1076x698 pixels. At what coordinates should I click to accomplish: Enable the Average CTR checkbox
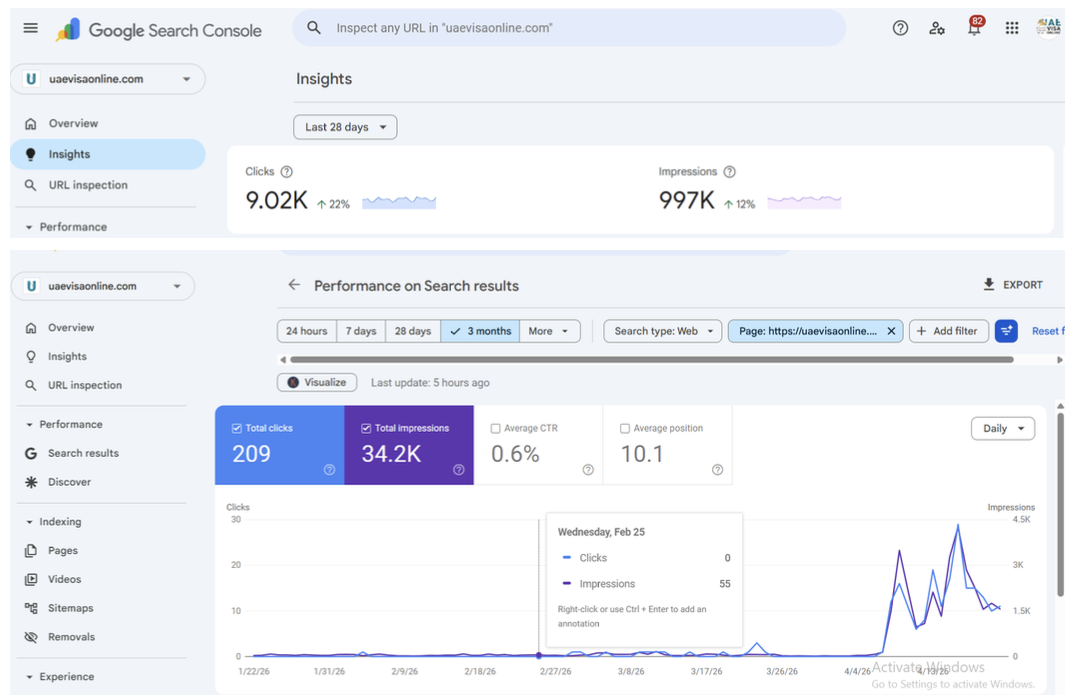[x=495, y=428]
